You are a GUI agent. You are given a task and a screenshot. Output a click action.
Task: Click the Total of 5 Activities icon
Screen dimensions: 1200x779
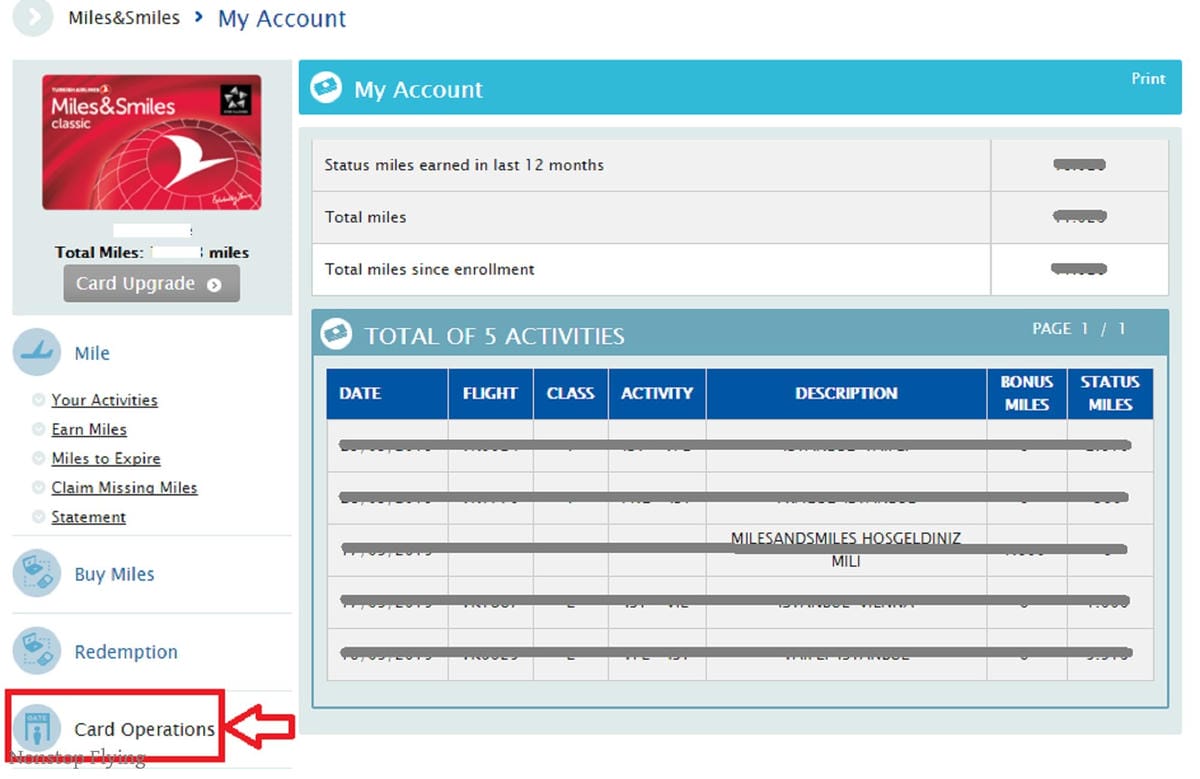pos(336,335)
